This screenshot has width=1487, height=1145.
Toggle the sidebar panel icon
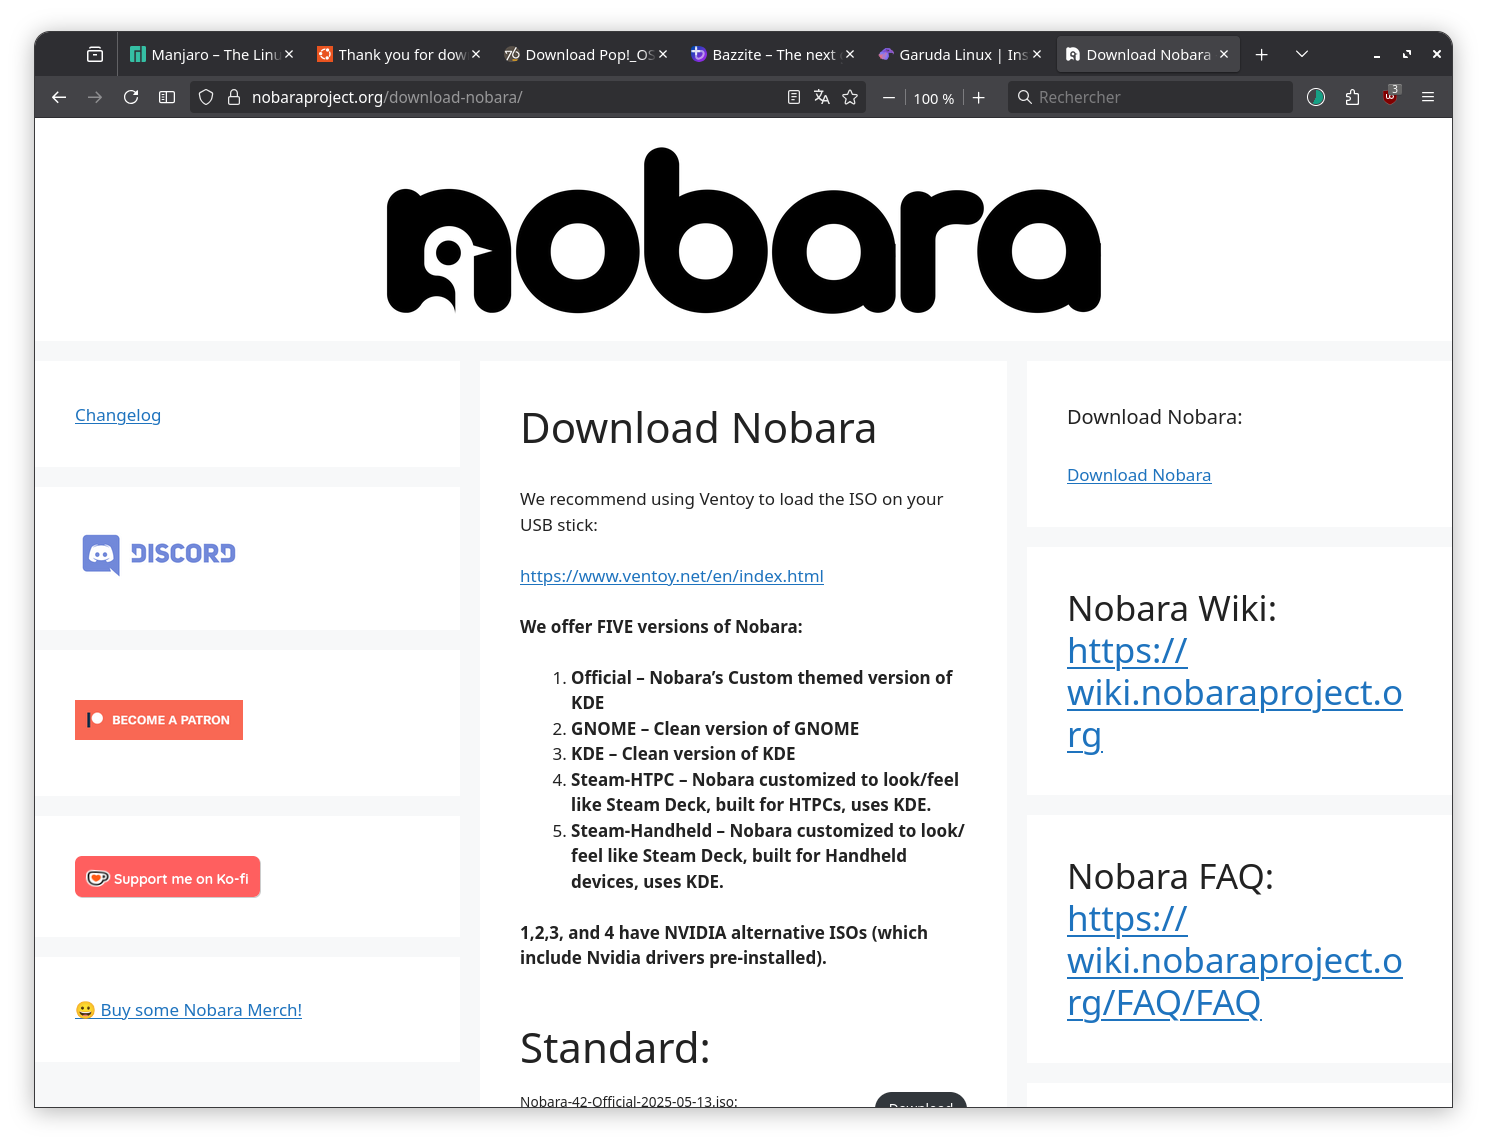coord(167,97)
